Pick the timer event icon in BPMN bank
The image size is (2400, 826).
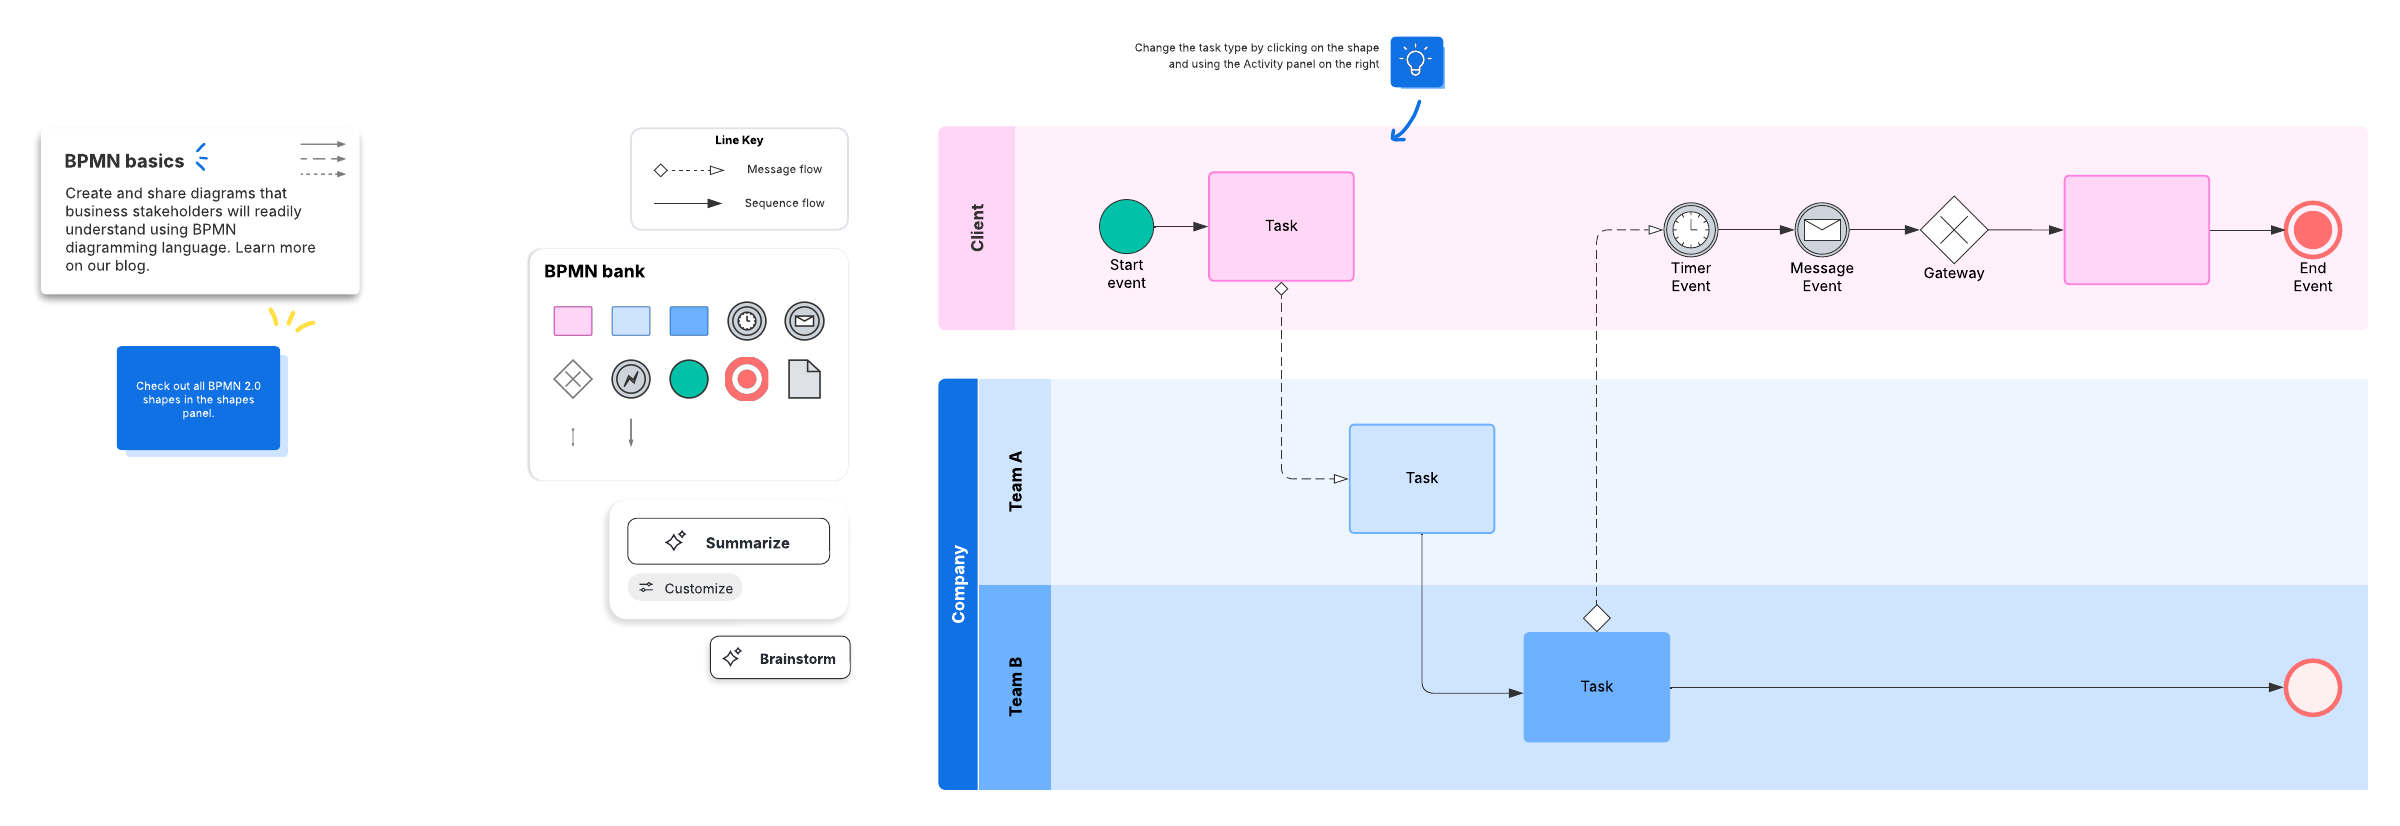pos(747,321)
